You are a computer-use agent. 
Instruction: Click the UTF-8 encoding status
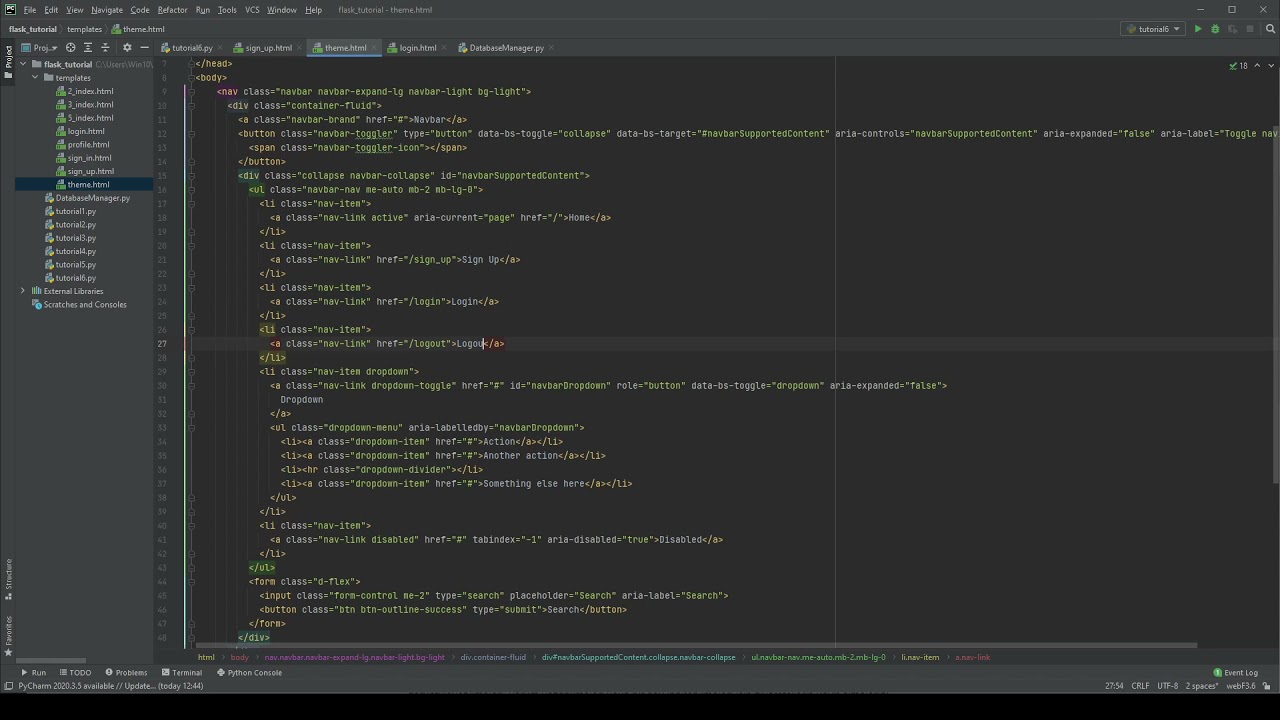pos(1168,686)
